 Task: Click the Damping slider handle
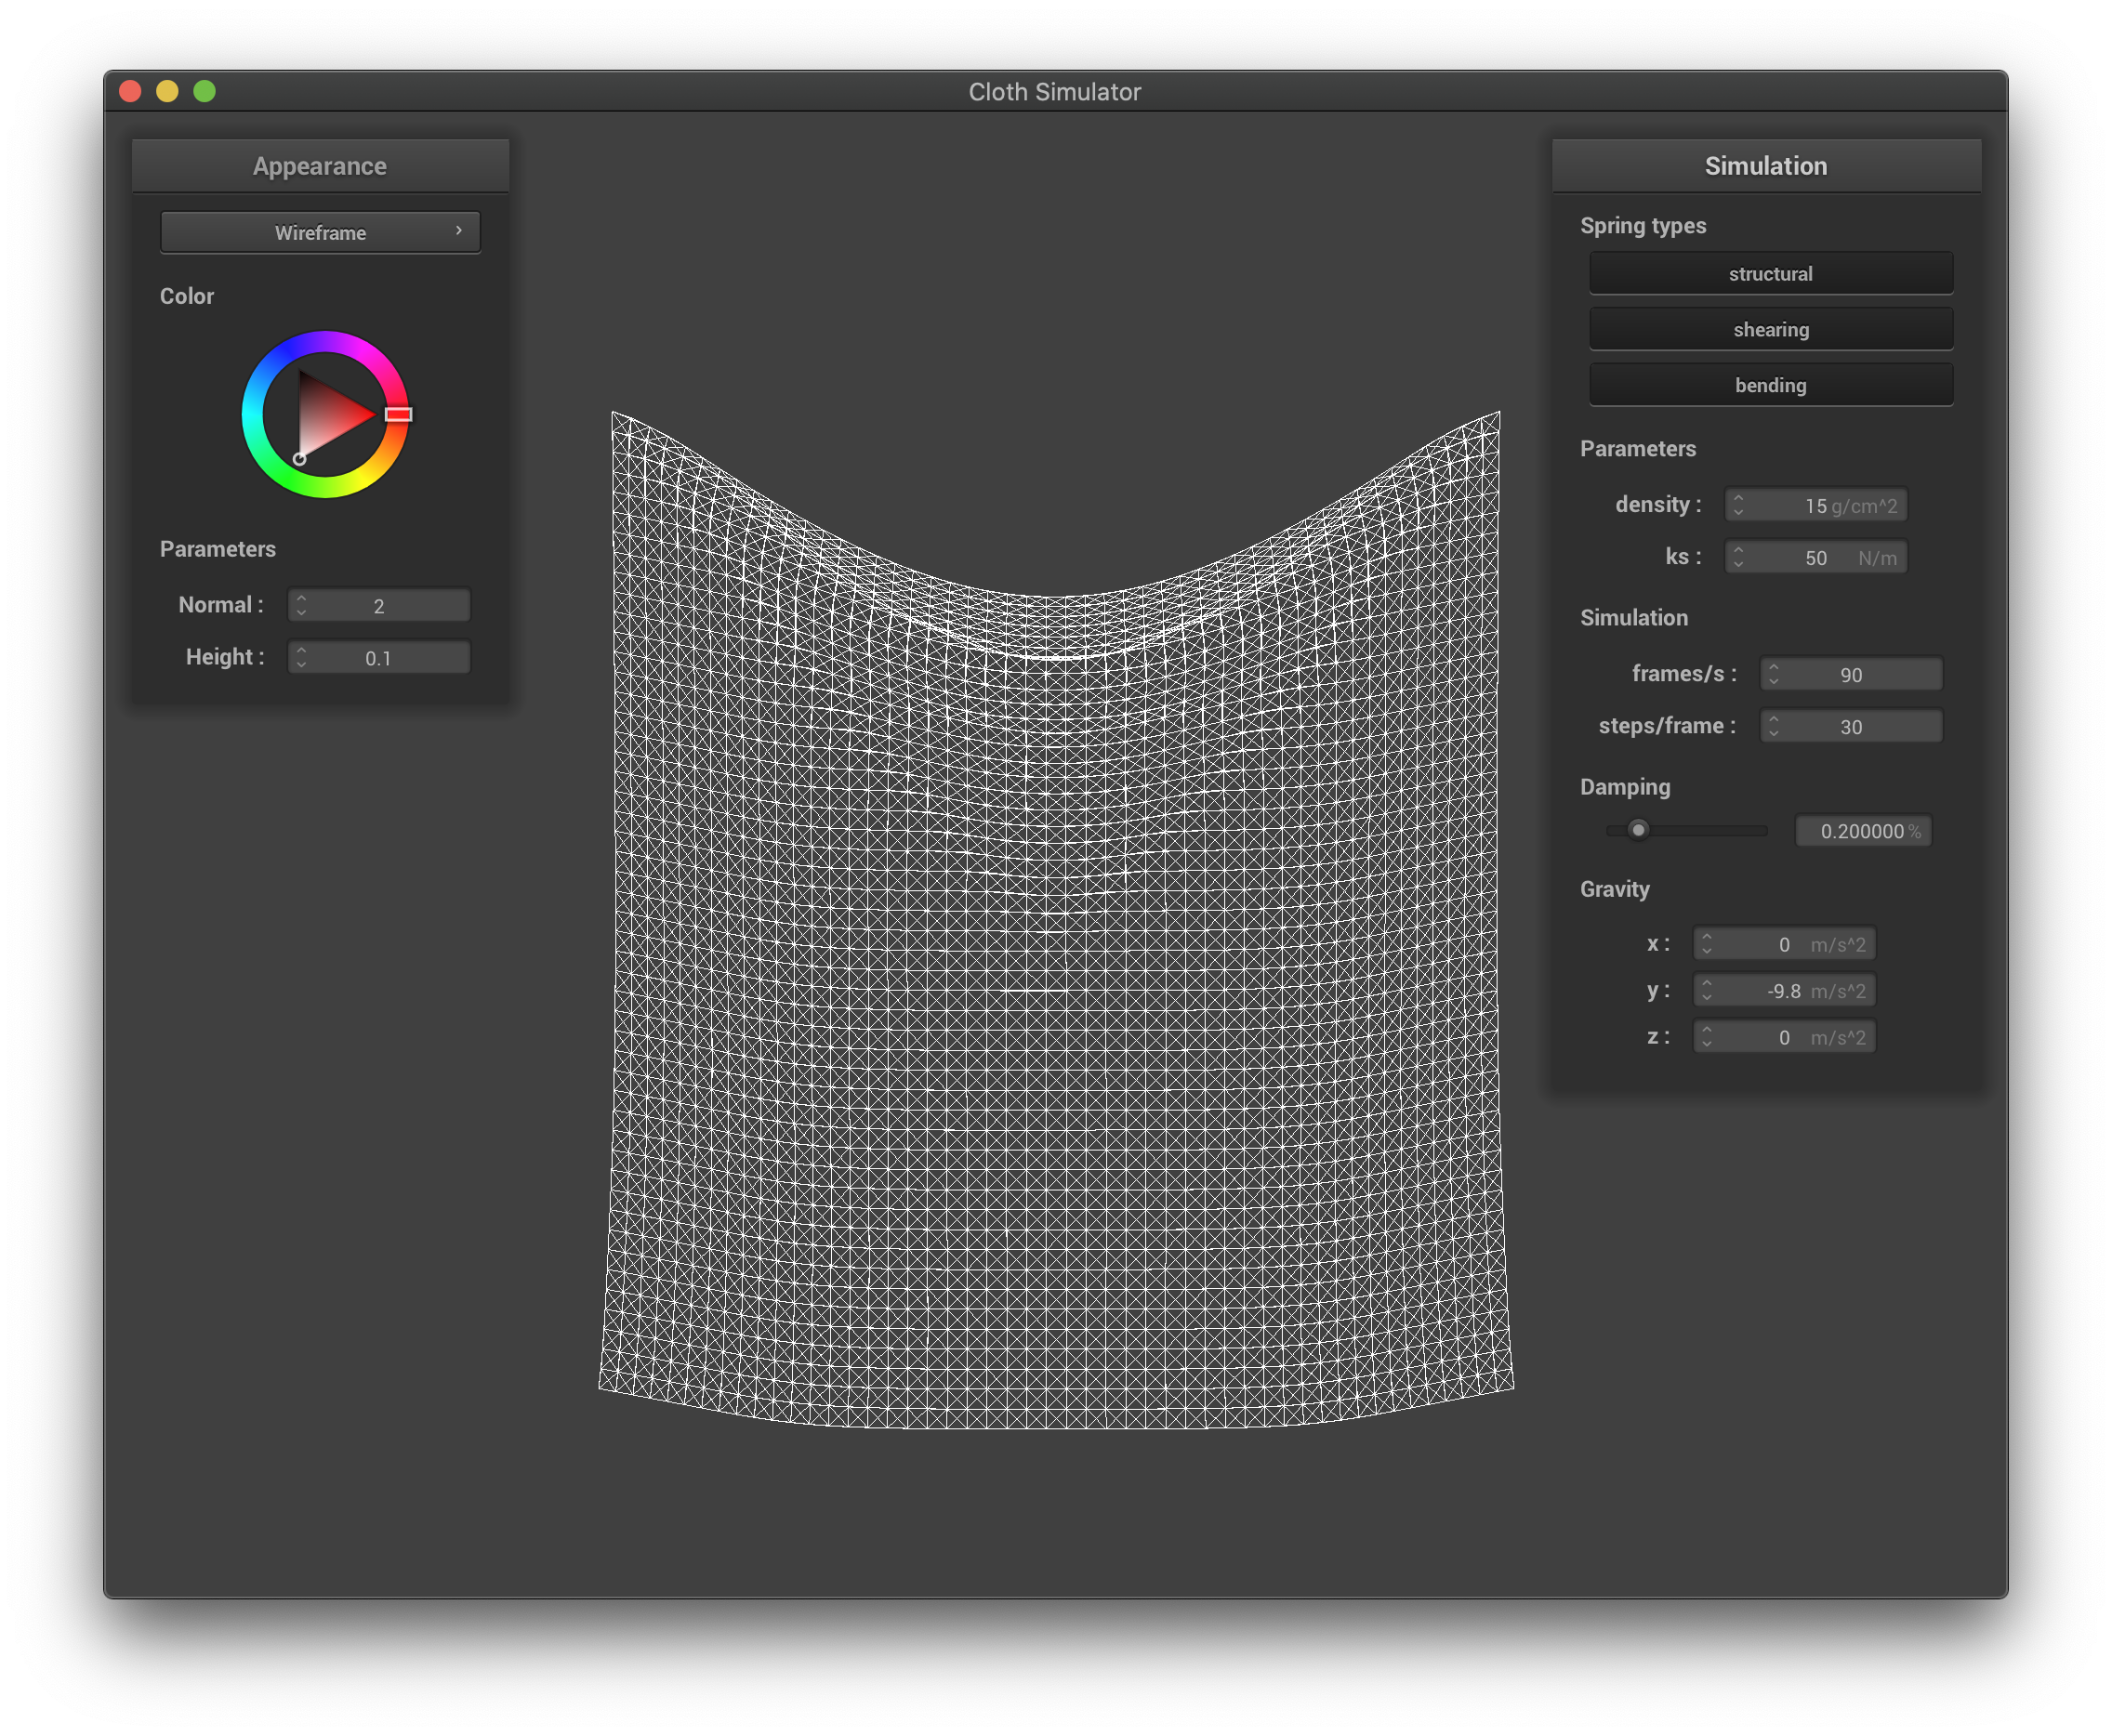pyautogui.click(x=1638, y=830)
